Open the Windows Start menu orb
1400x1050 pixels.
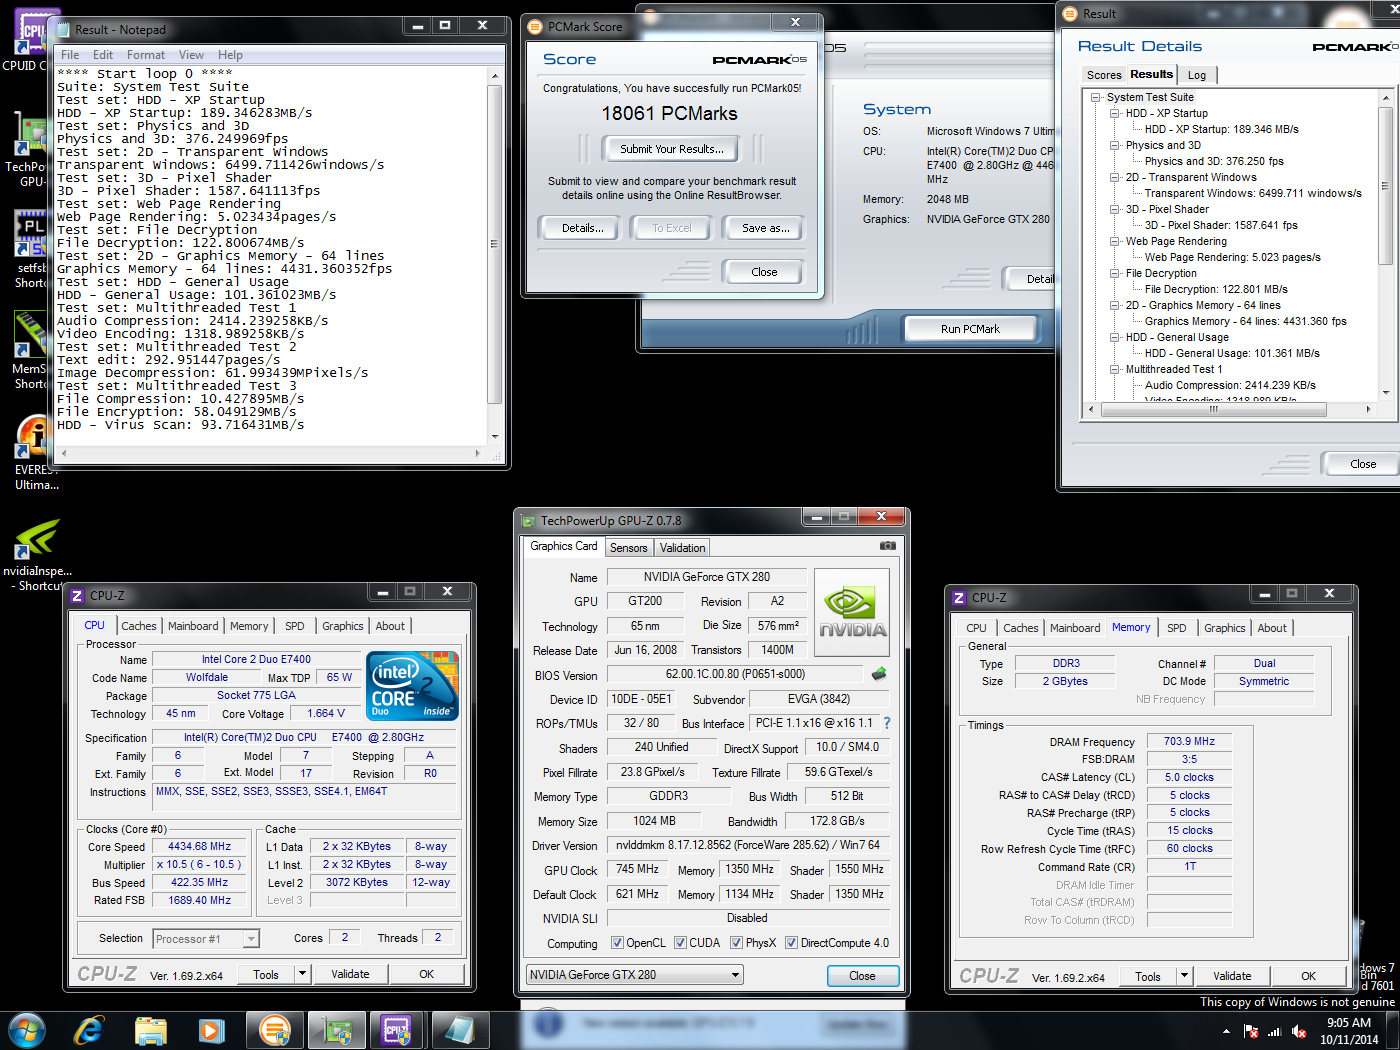(x=27, y=1030)
